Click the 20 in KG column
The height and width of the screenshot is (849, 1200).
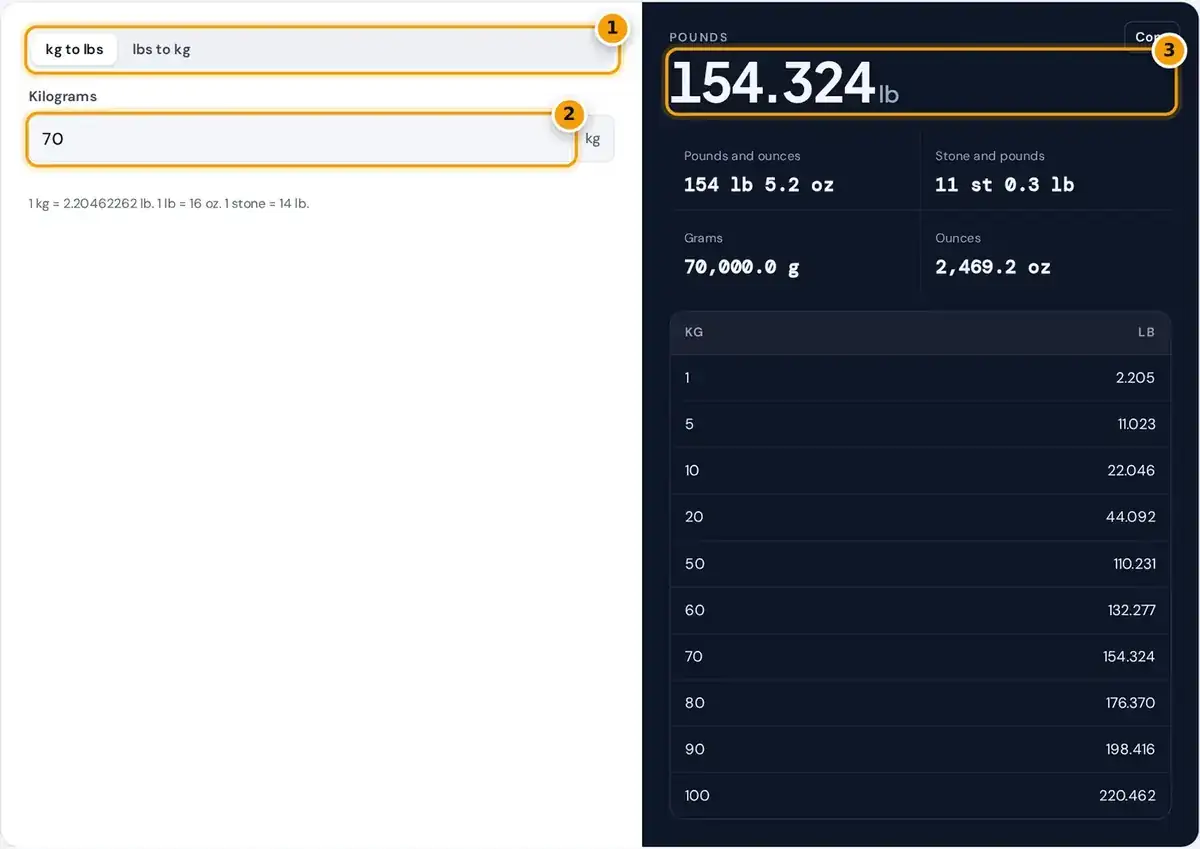pos(694,517)
